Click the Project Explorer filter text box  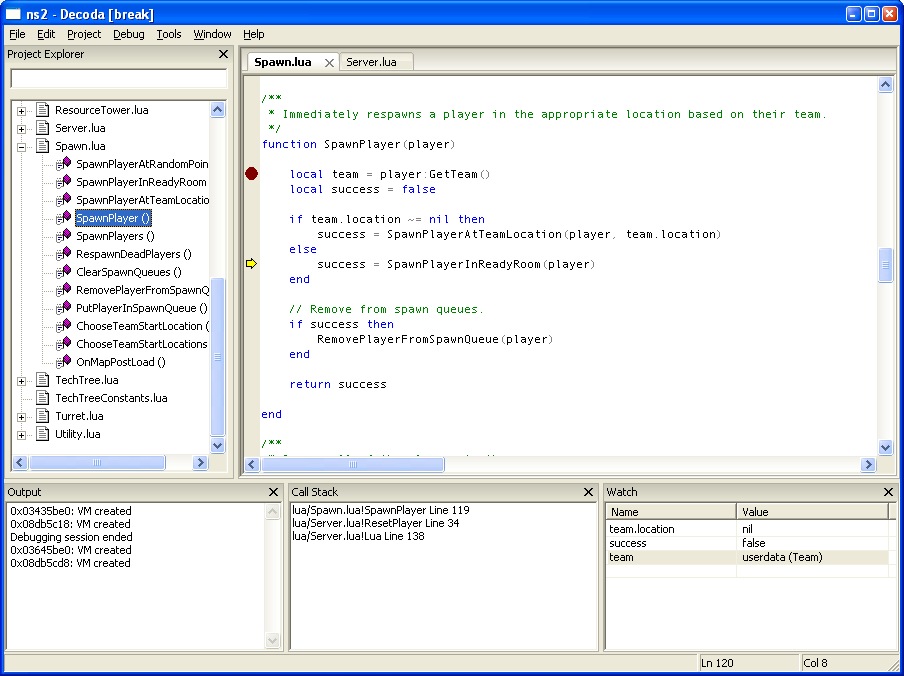click(x=118, y=78)
